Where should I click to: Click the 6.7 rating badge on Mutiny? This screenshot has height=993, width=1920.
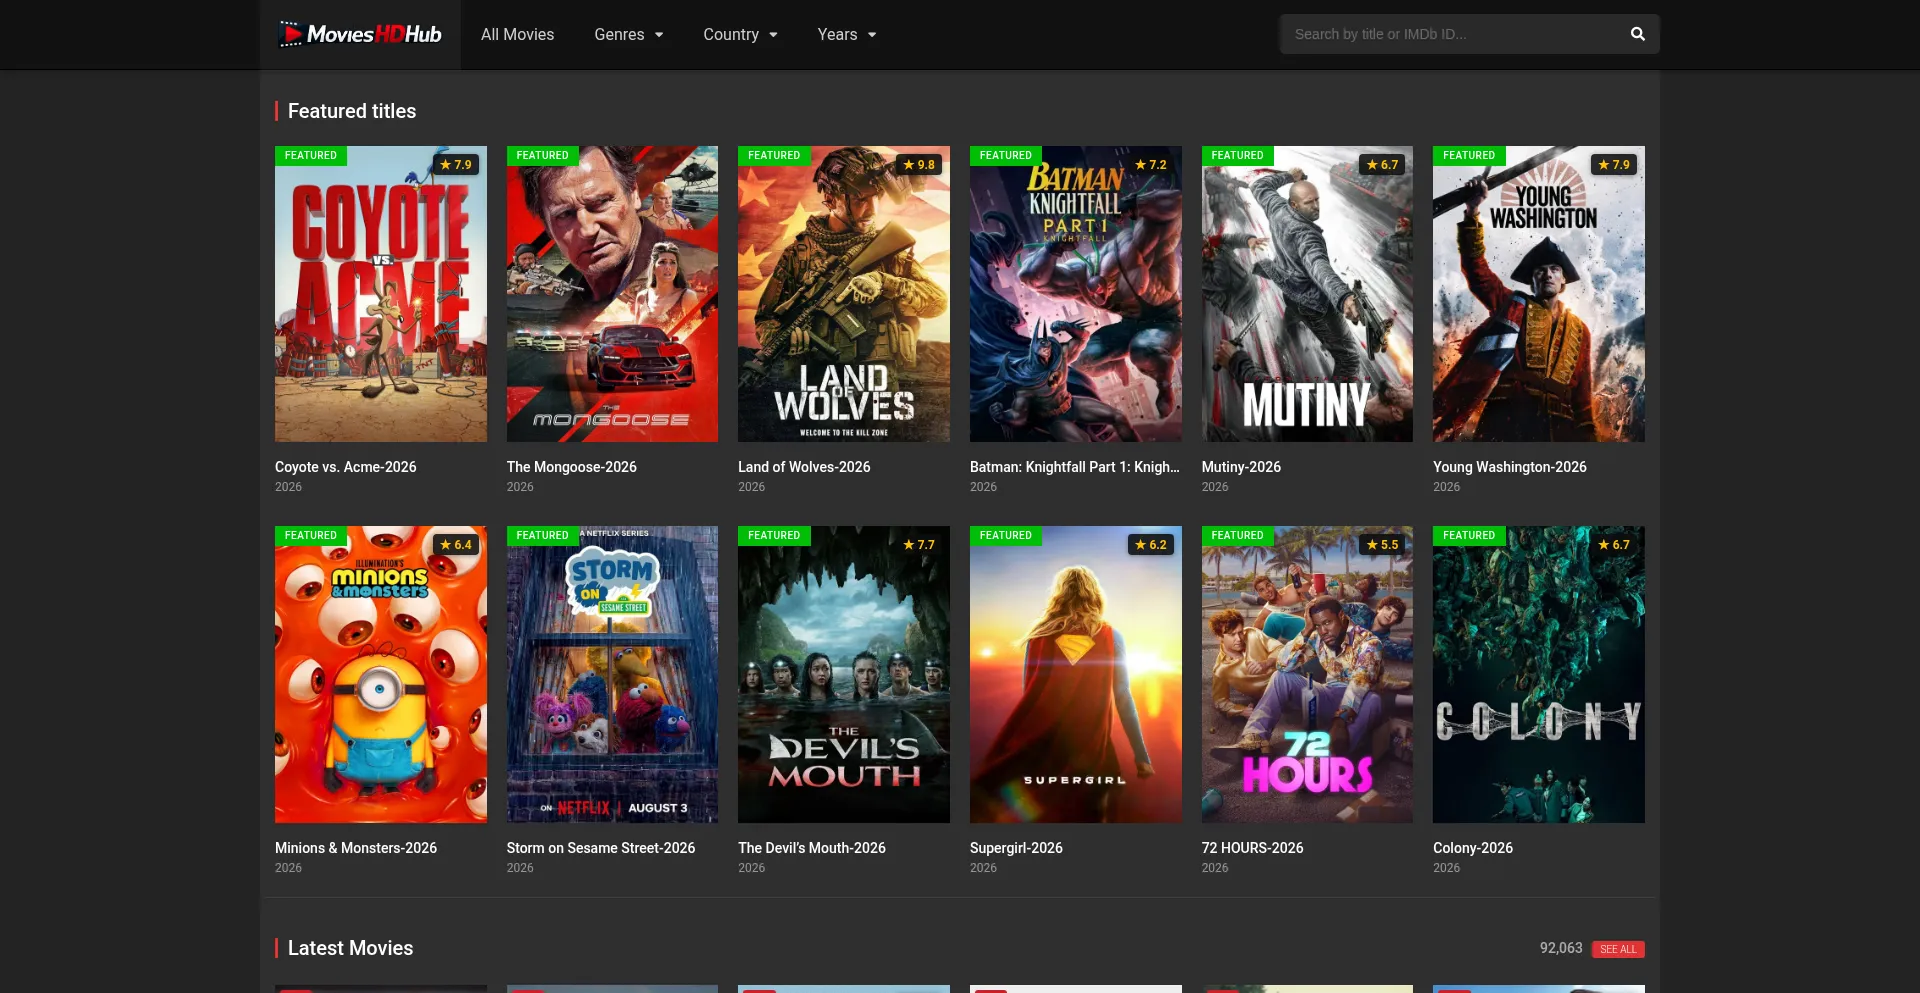pyautogui.click(x=1382, y=165)
